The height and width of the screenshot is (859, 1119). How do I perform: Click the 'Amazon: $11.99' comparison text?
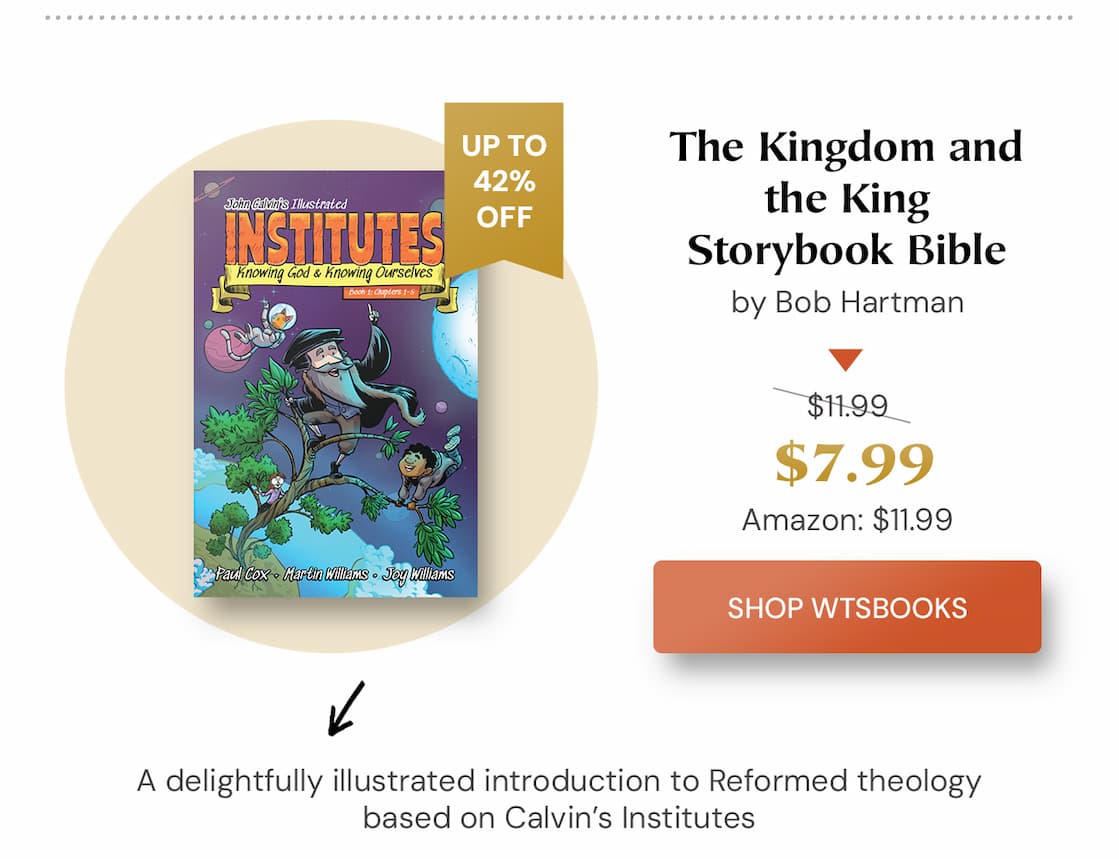click(847, 519)
